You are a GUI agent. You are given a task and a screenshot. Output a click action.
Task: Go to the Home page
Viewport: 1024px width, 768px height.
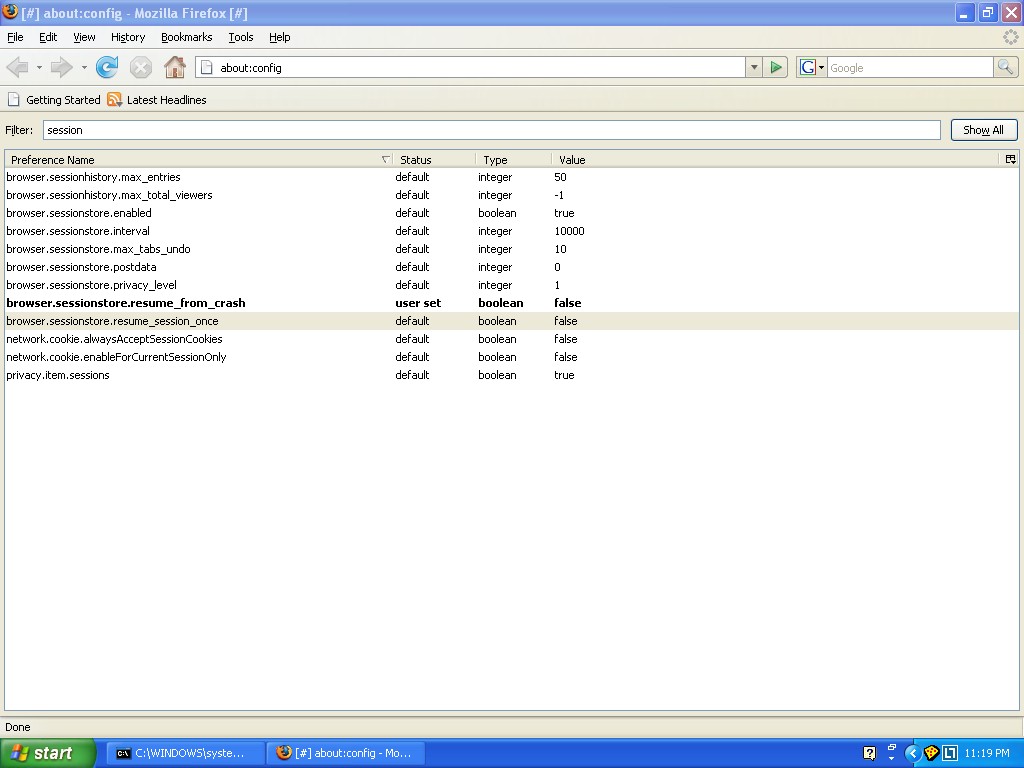pyautogui.click(x=174, y=67)
